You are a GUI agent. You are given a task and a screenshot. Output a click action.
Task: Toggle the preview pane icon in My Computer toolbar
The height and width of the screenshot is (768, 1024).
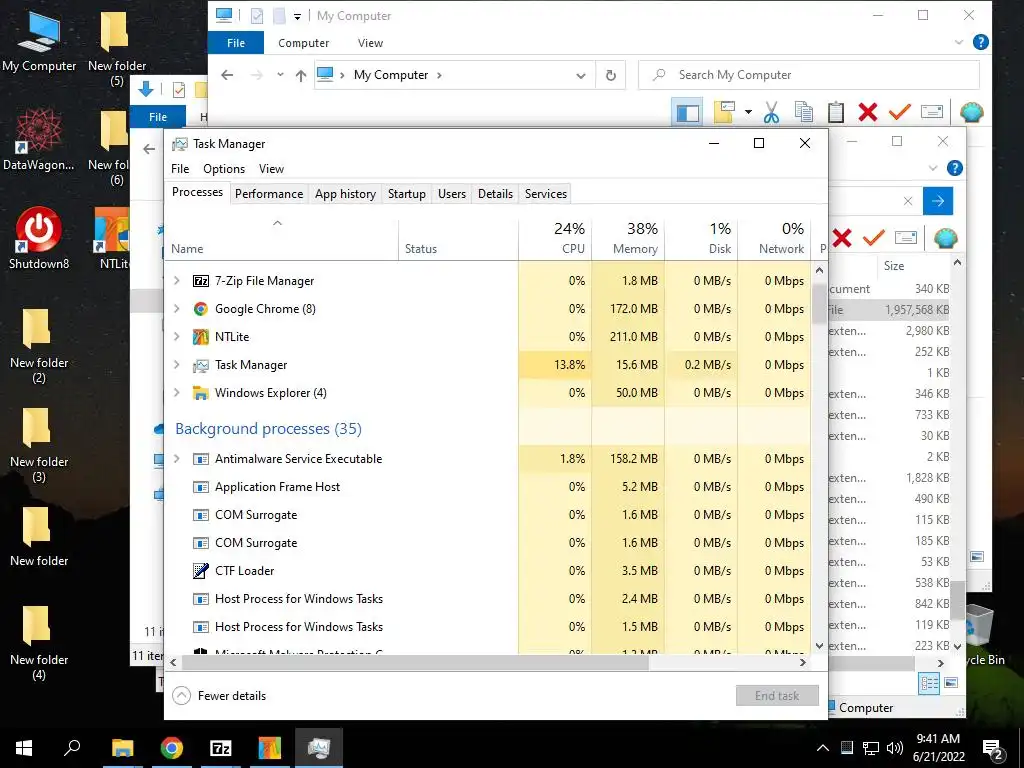pyautogui.click(x=687, y=113)
